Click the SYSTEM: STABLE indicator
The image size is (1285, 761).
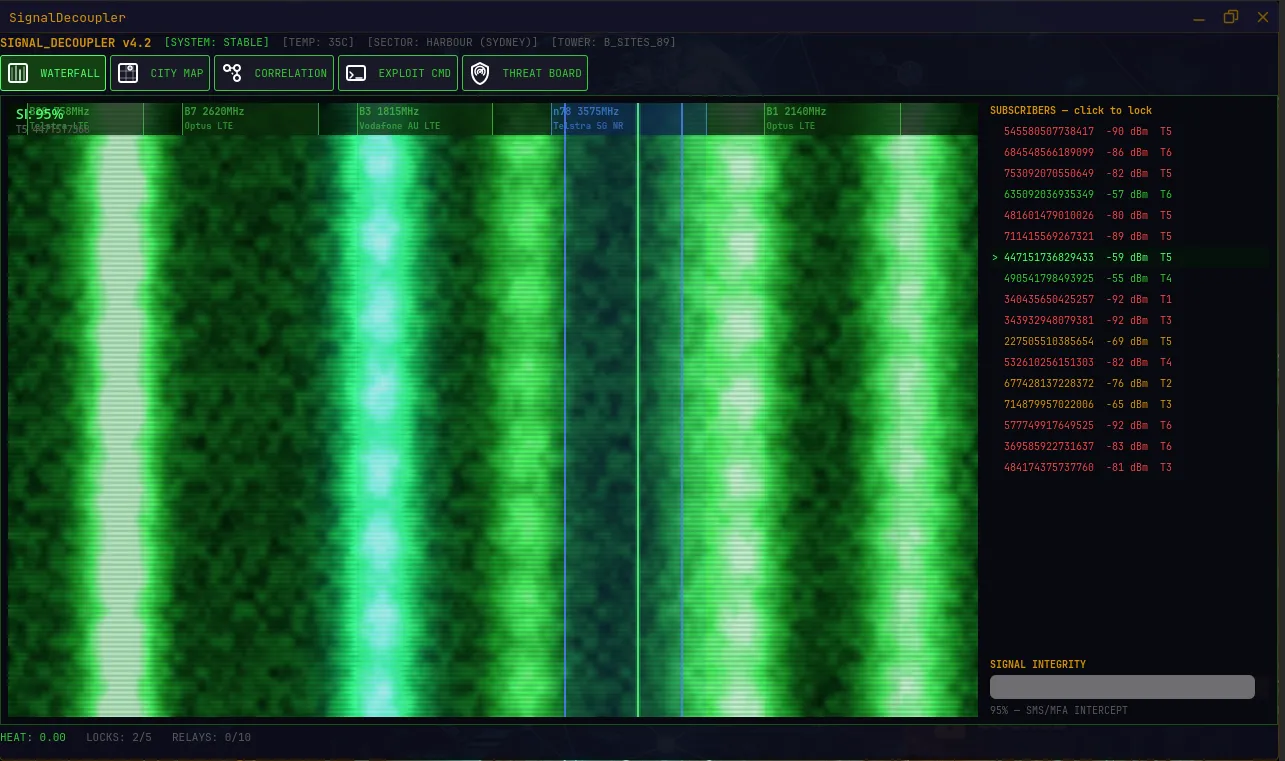coord(217,42)
